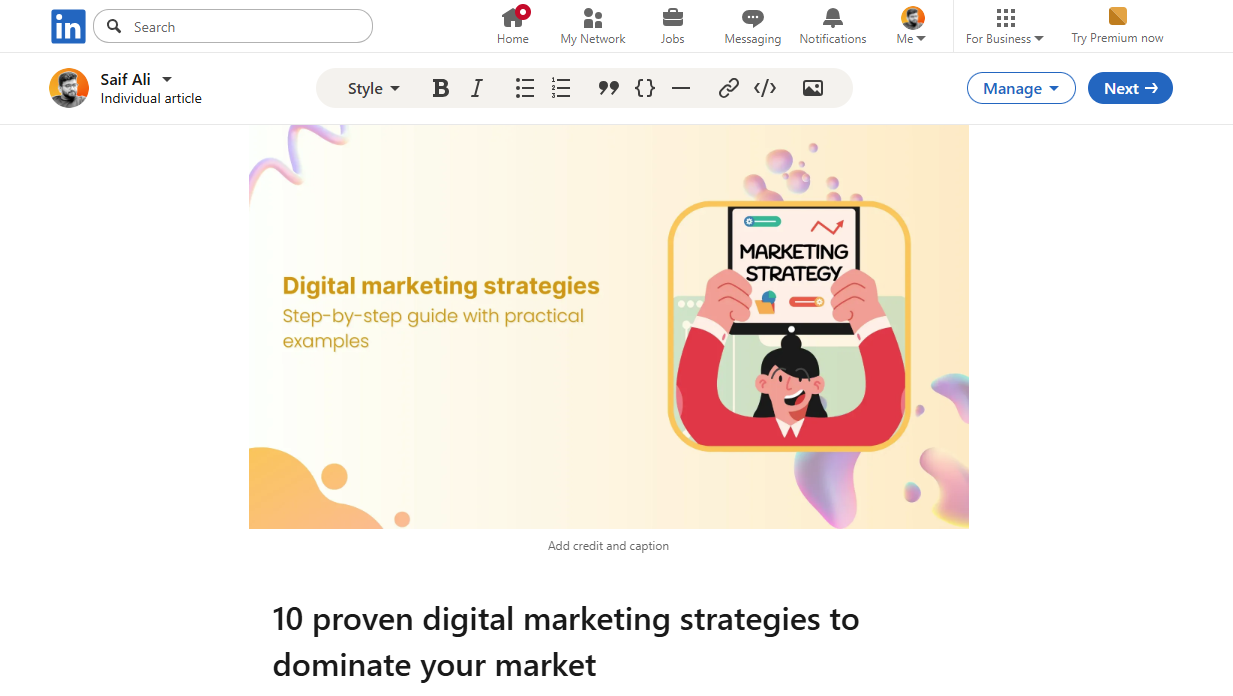This screenshot has width=1233, height=696.
Task: Apply block quote formatting
Action: (608, 88)
